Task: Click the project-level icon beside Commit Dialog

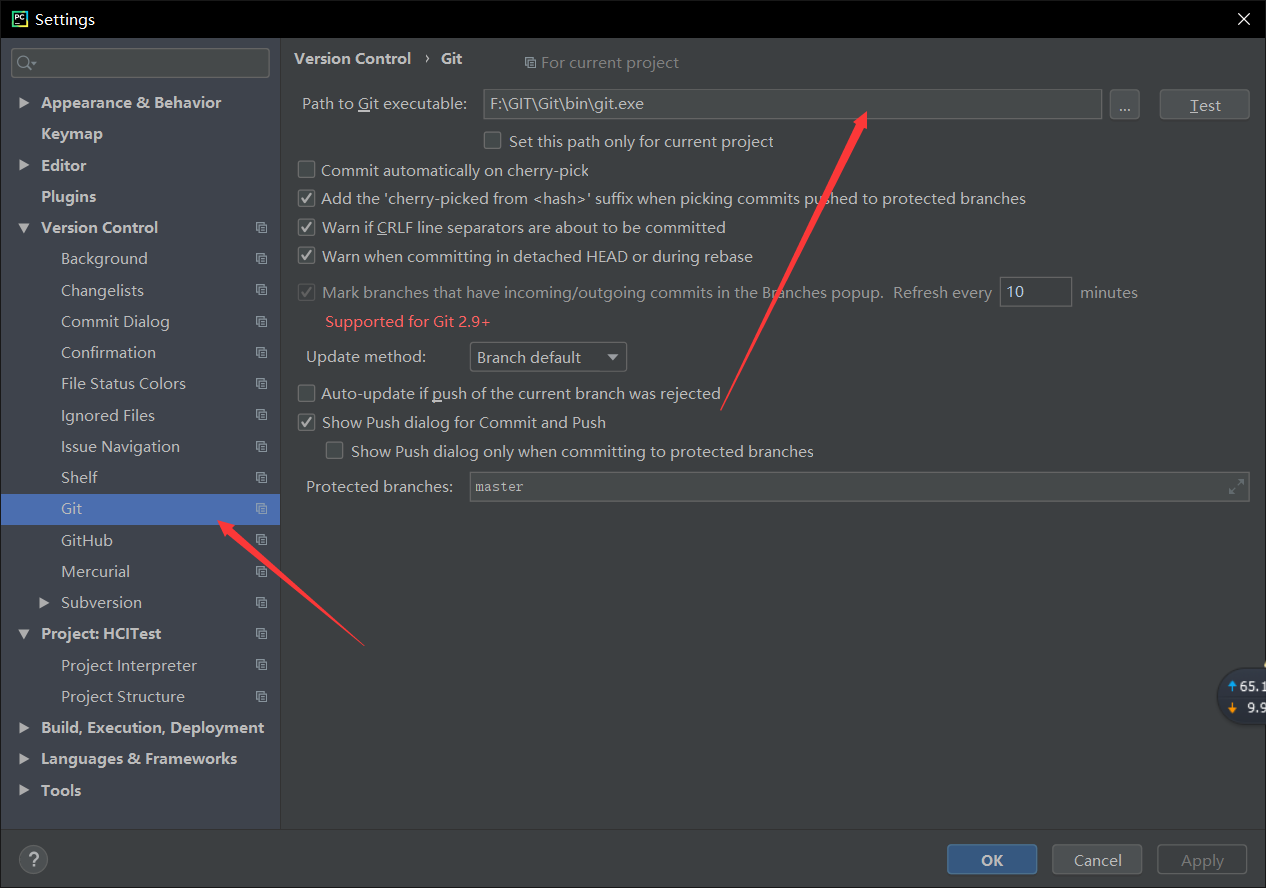Action: coord(261,322)
